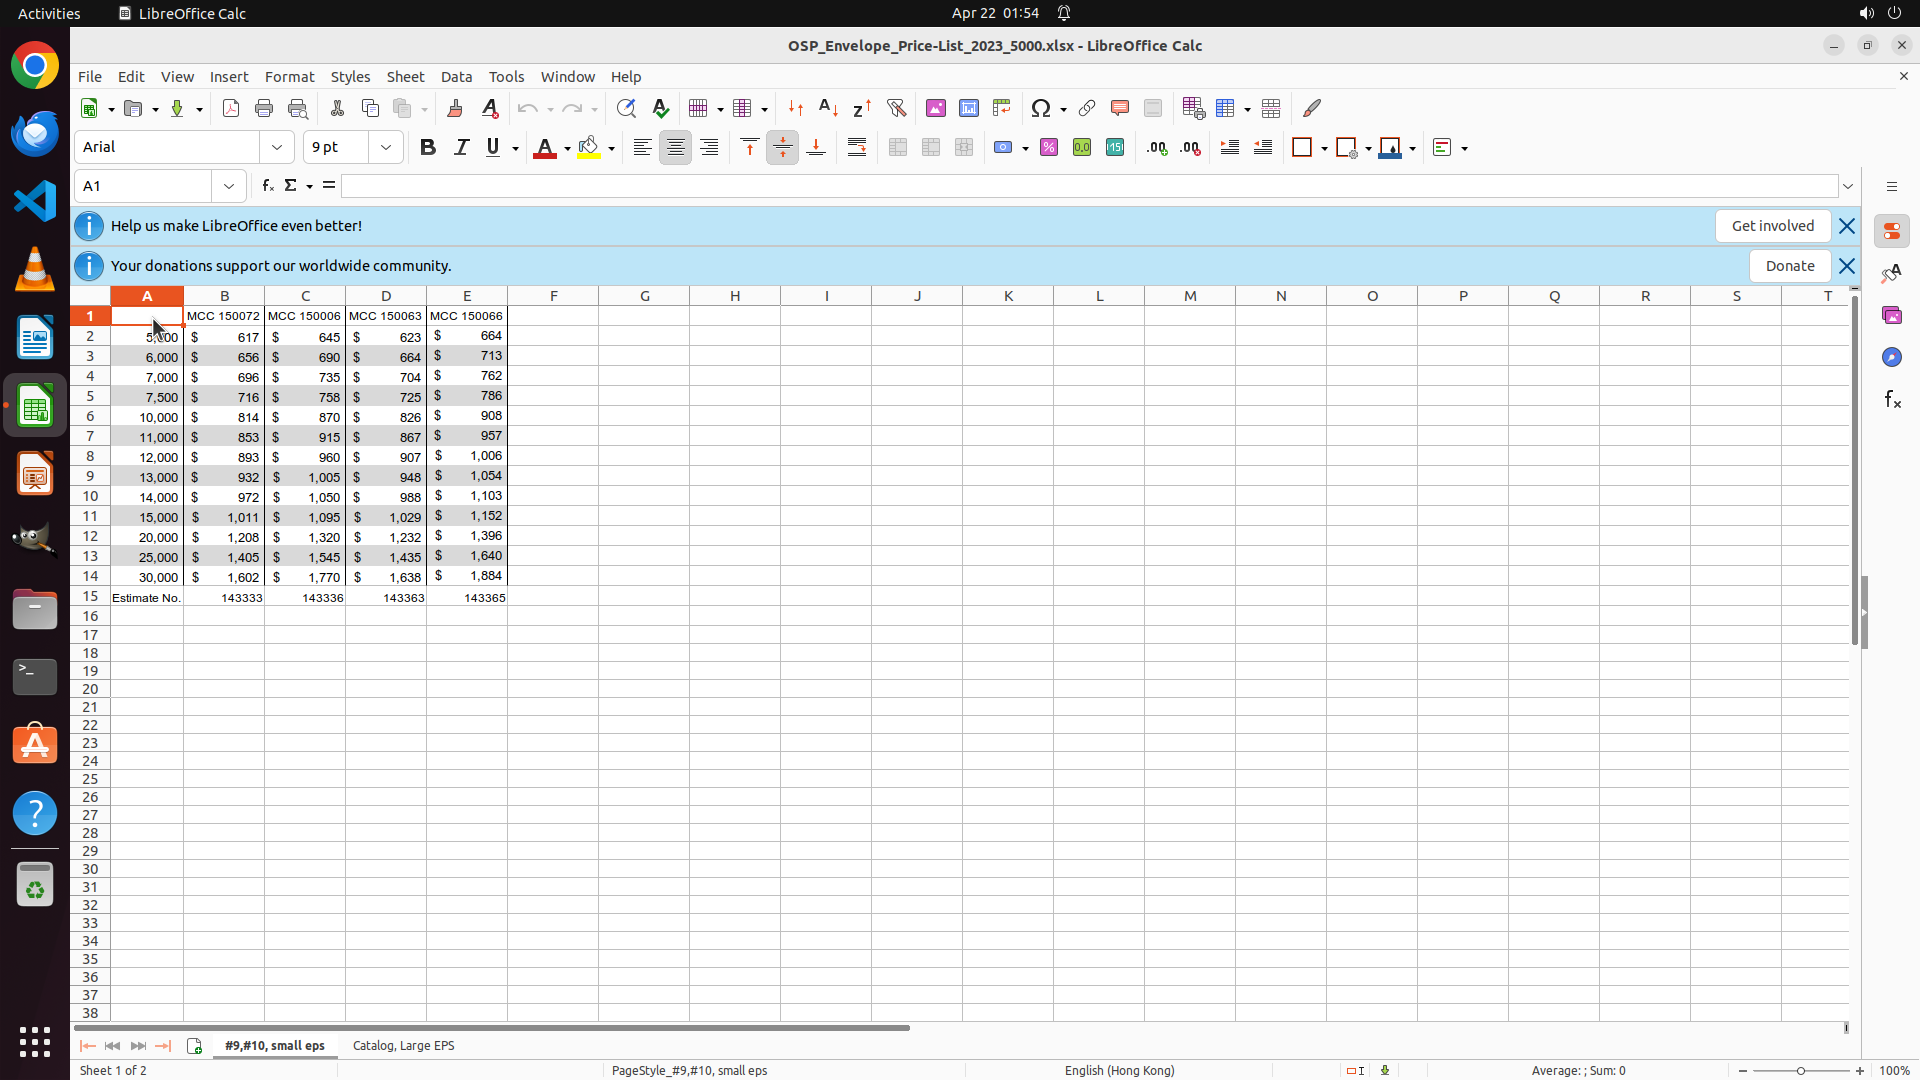1920x1080 pixels.
Task: Apply the yellow background highlight color
Action: coord(589,148)
